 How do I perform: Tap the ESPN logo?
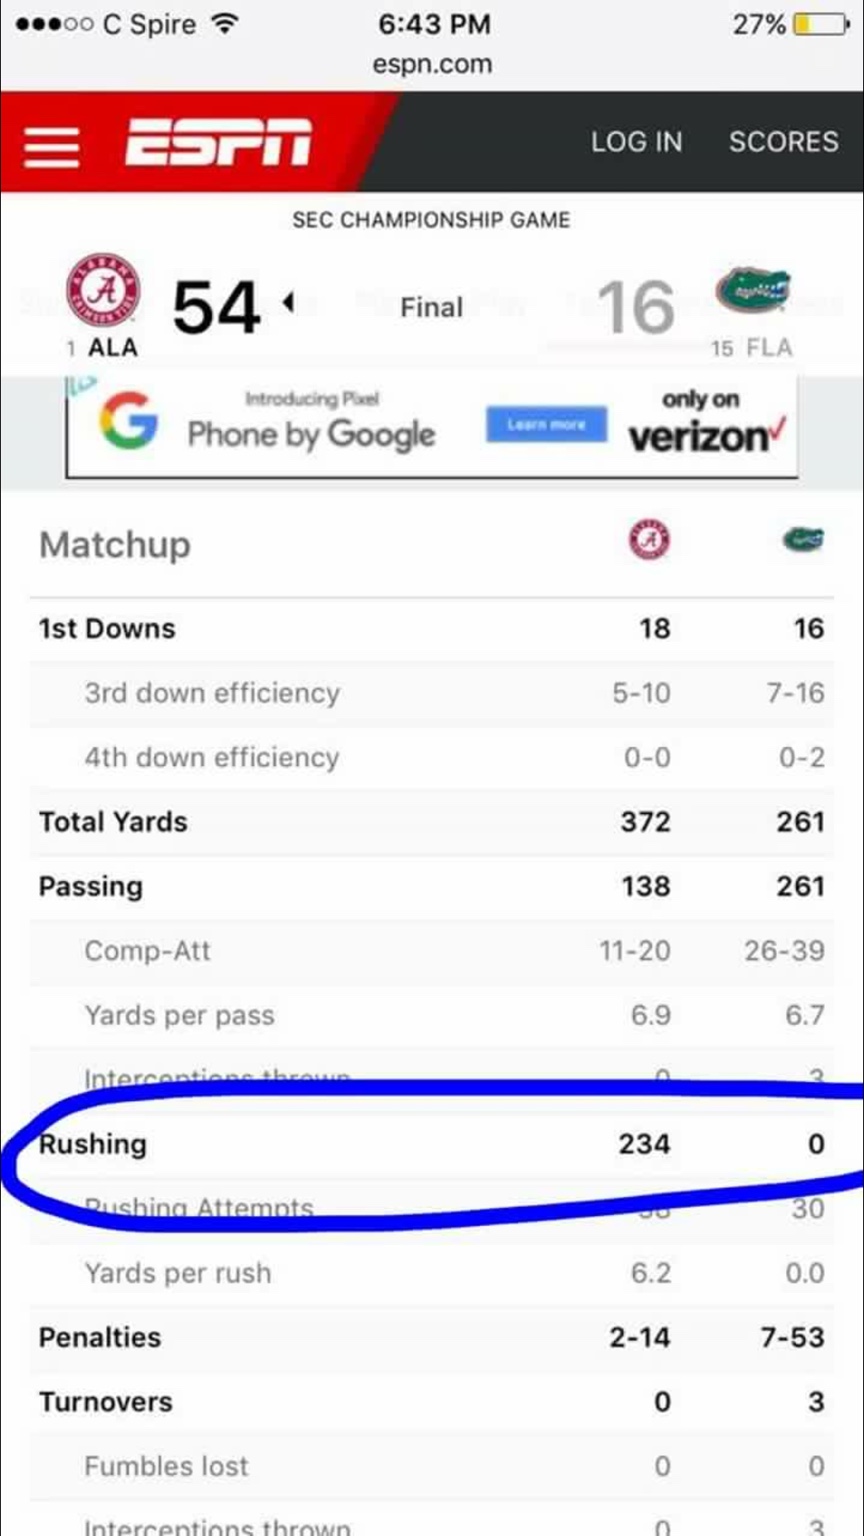click(218, 142)
